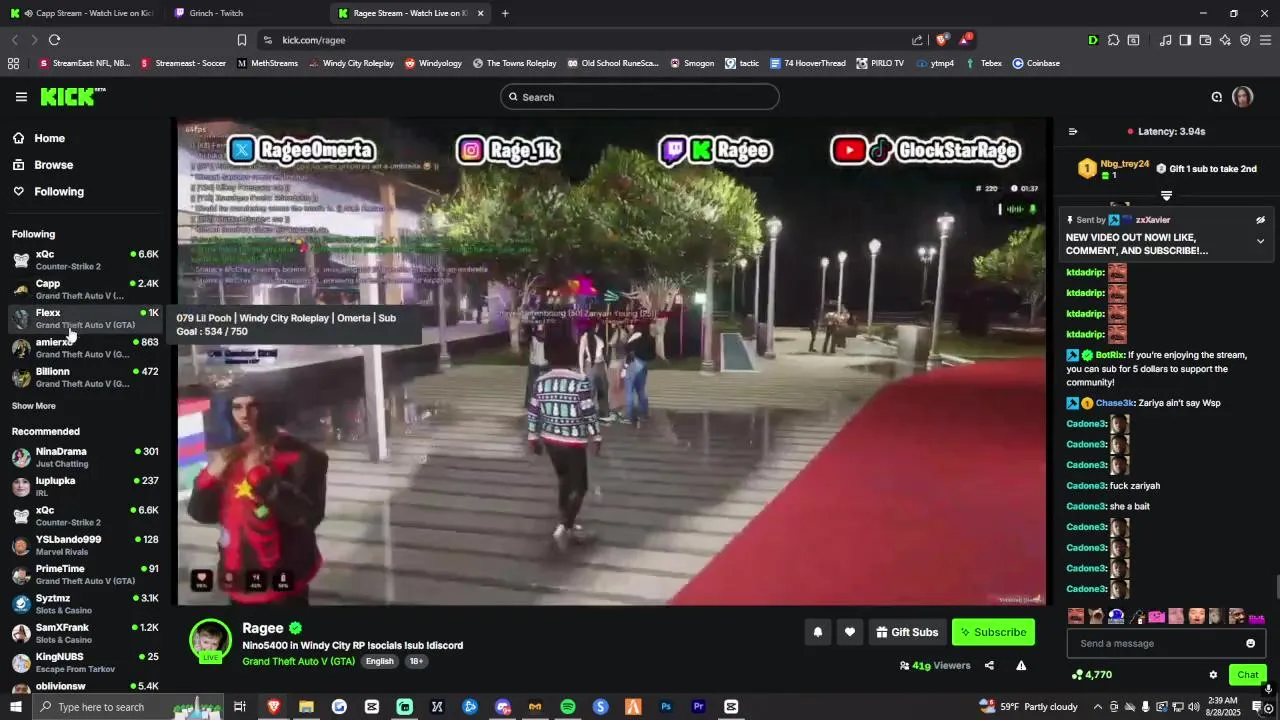
Task: Click the heart follow icon
Action: (x=850, y=632)
